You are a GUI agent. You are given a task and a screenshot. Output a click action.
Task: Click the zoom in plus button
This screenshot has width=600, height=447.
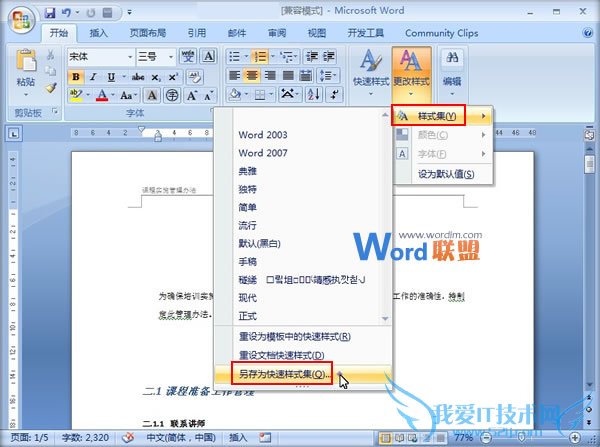(x=575, y=437)
